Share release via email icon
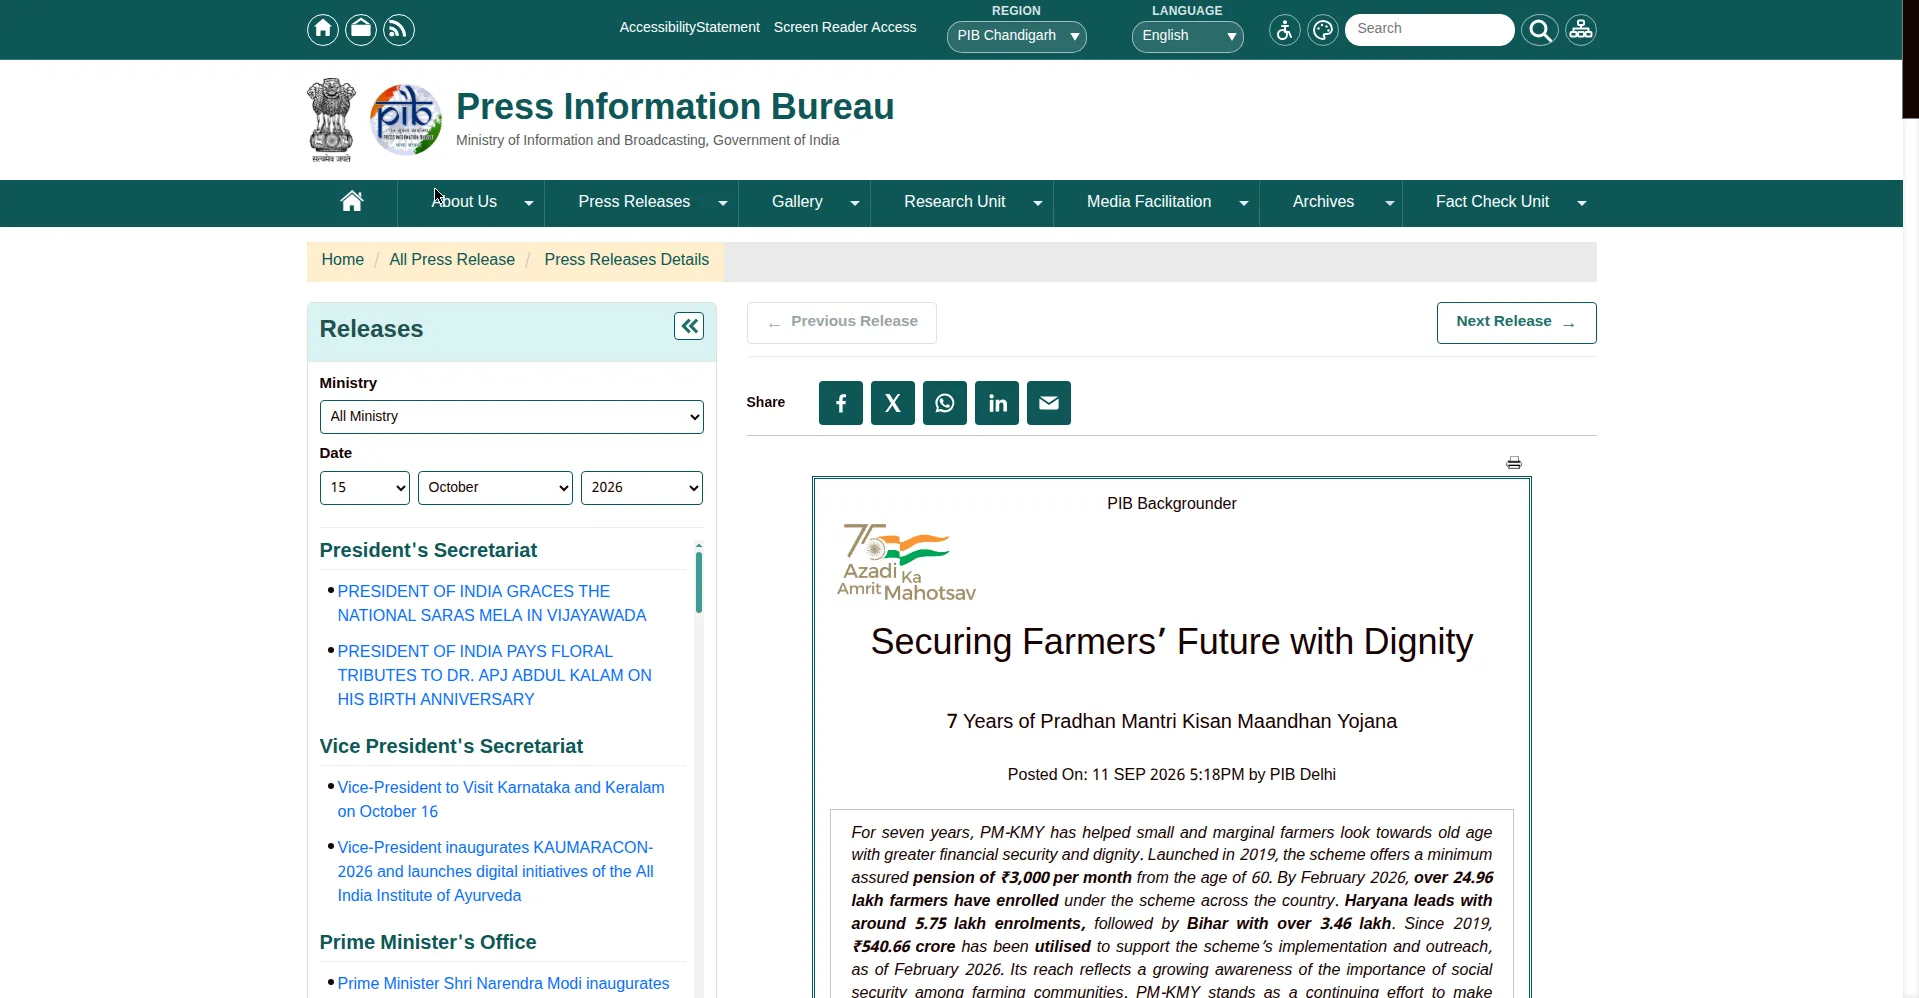This screenshot has width=1919, height=998. pos(1049,403)
